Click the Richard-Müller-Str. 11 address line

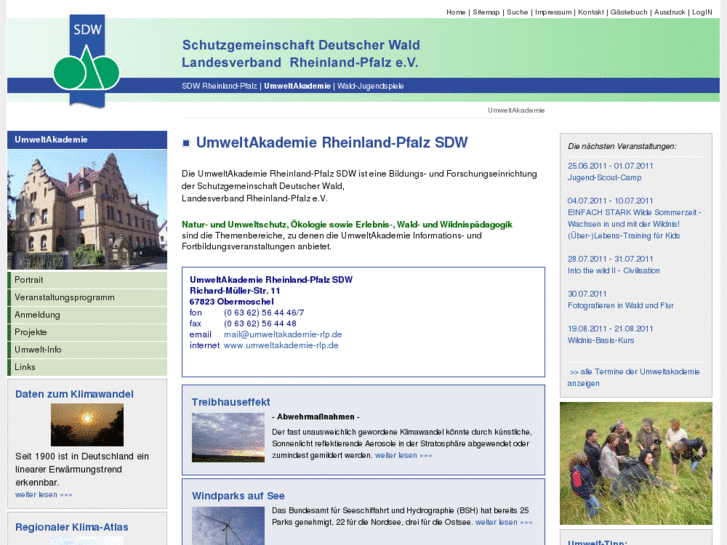pyautogui.click(x=235, y=291)
